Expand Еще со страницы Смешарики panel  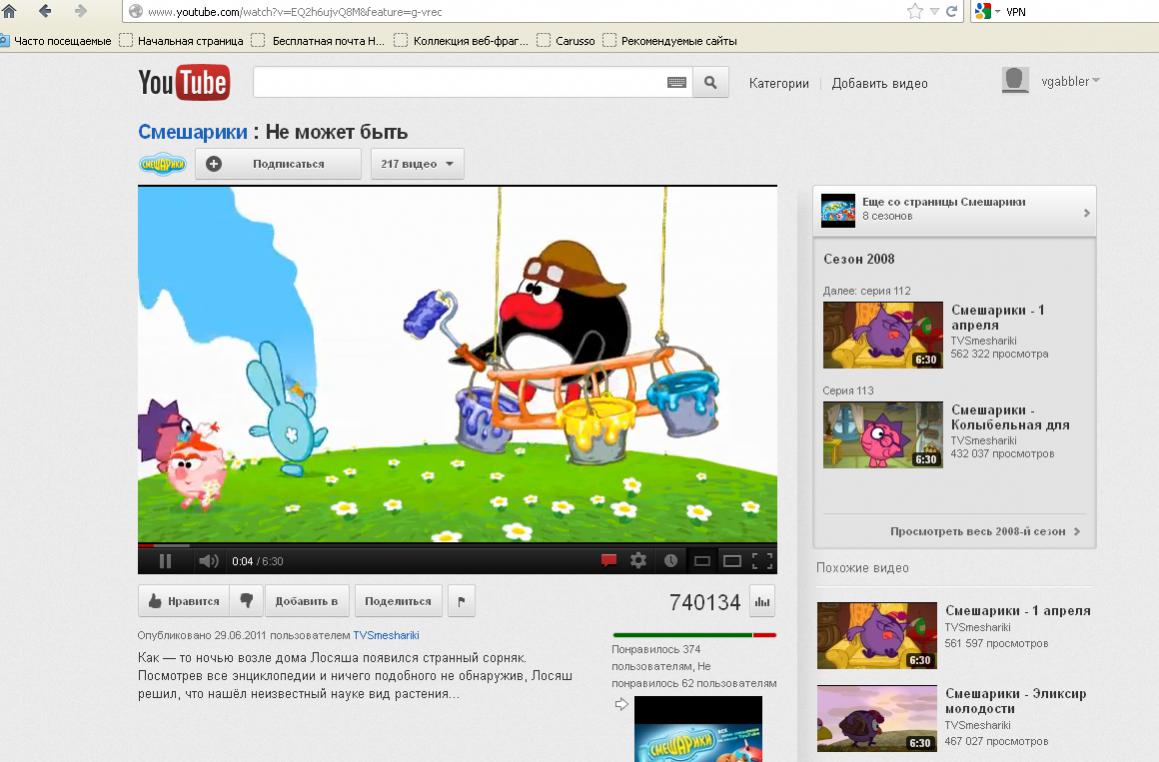pos(954,211)
